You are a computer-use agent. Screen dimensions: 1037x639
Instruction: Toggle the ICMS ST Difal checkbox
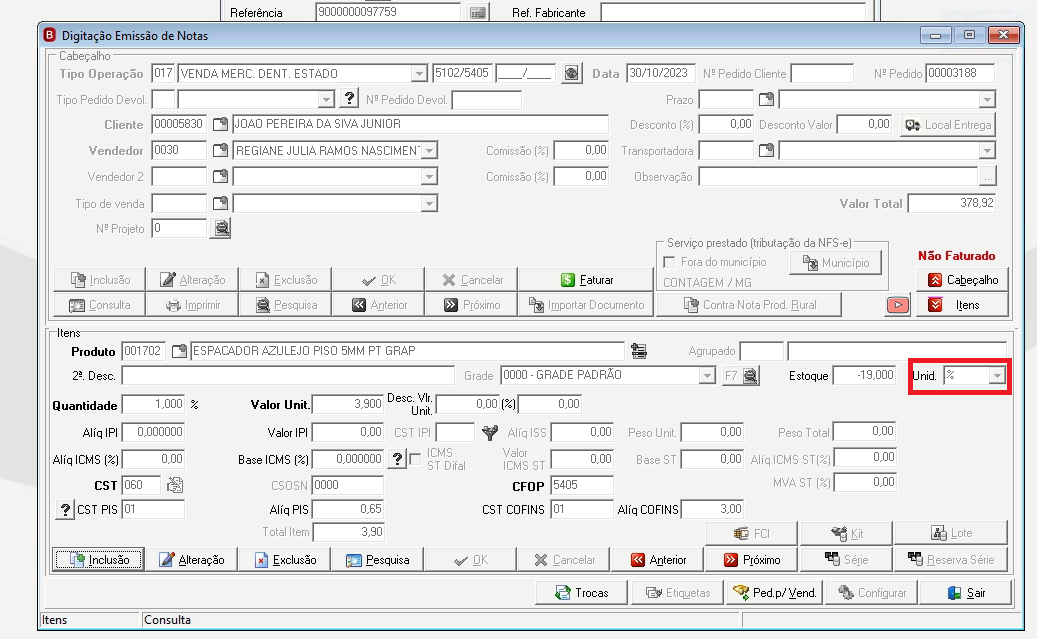415,459
